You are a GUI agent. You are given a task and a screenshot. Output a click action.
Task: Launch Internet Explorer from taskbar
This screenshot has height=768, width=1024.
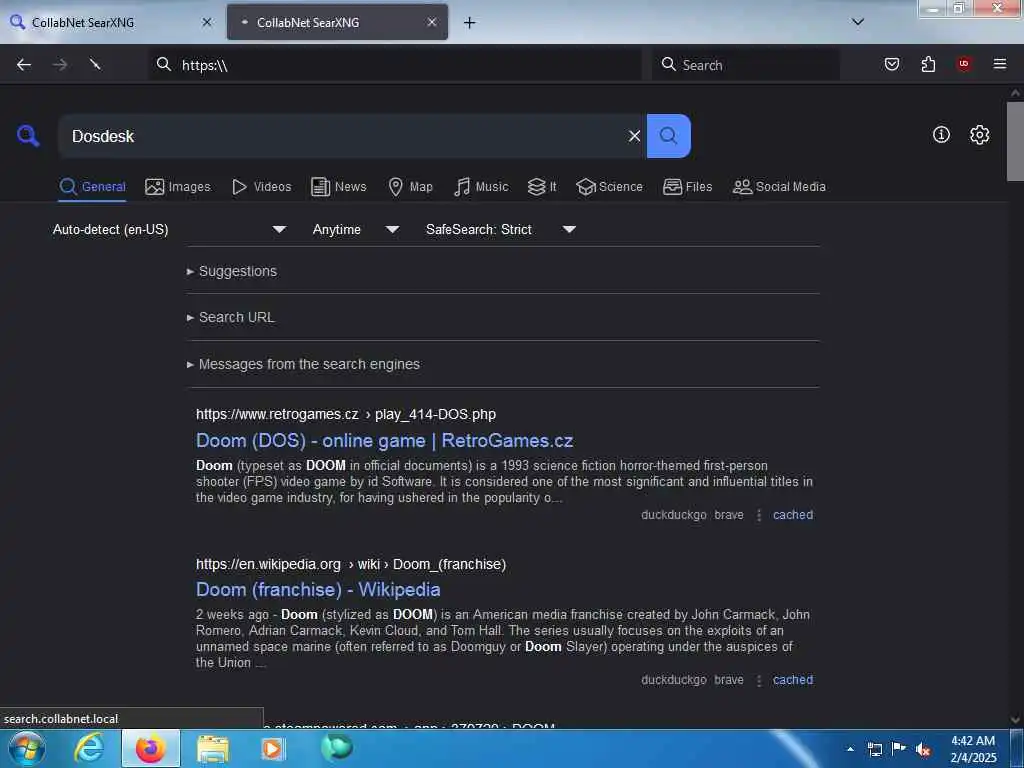click(89, 748)
